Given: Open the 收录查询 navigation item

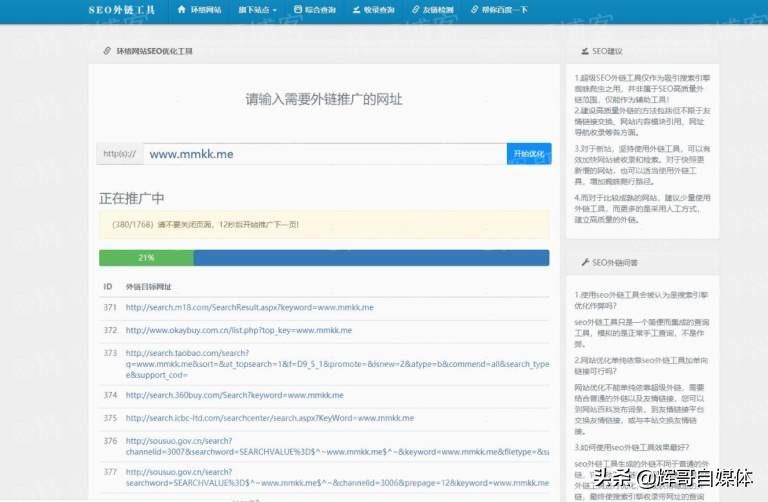Looking at the screenshot, I should (x=374, y=10).
